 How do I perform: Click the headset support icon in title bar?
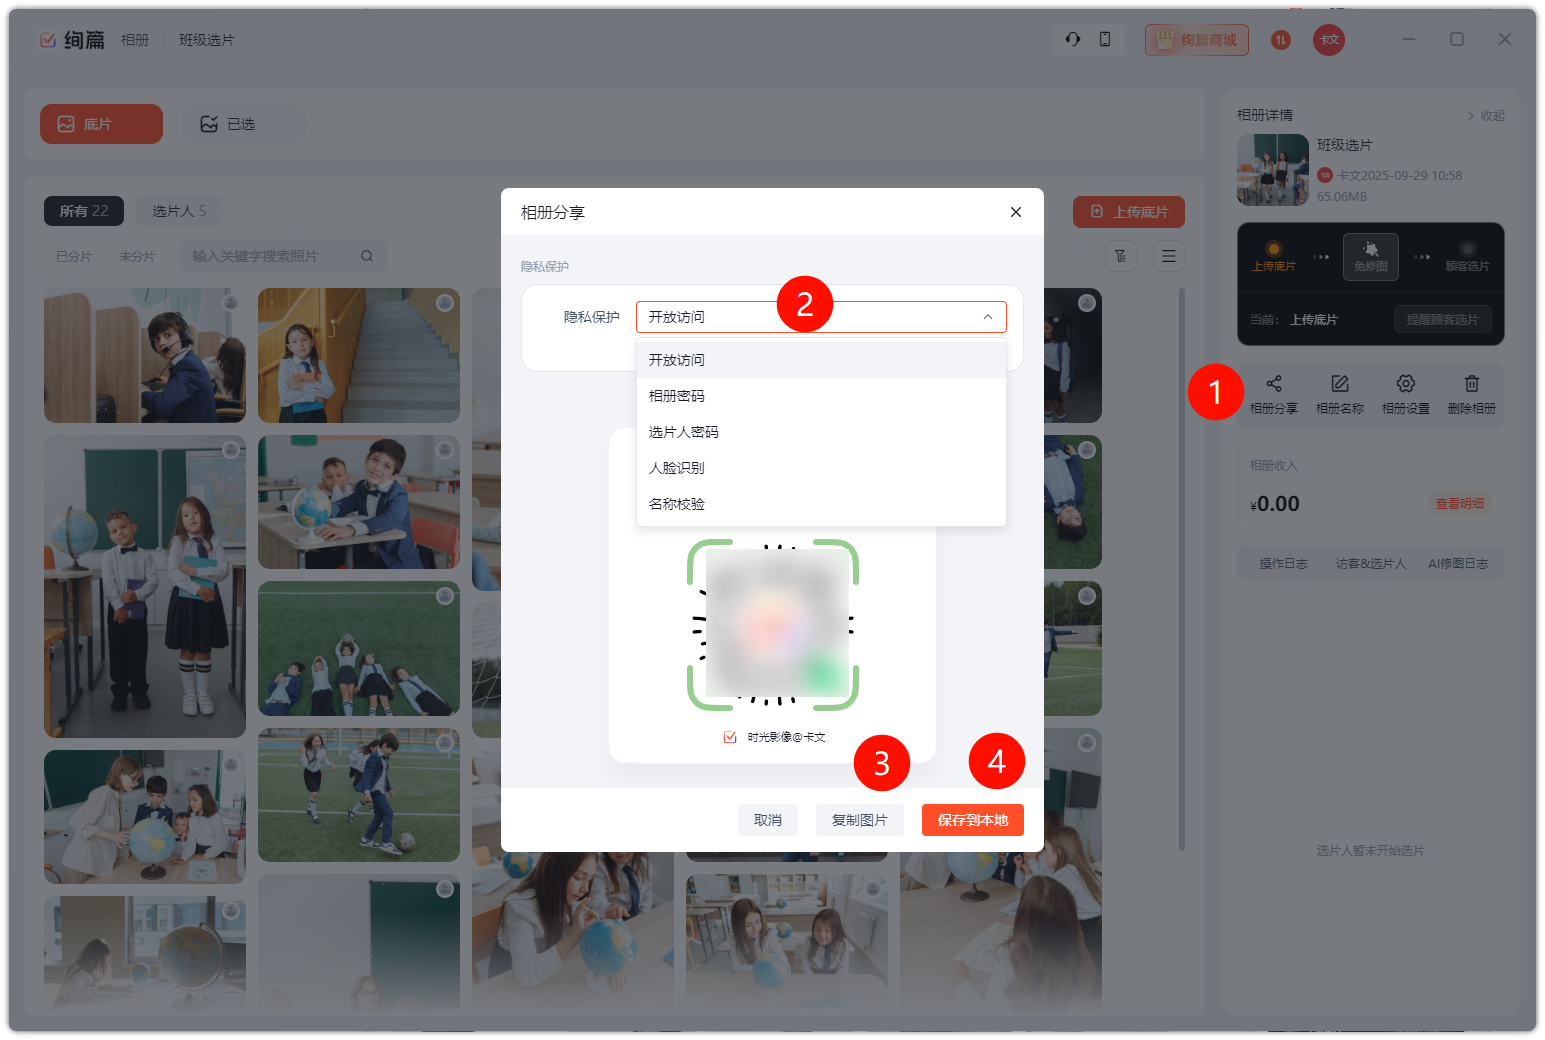pos(1072,39)
